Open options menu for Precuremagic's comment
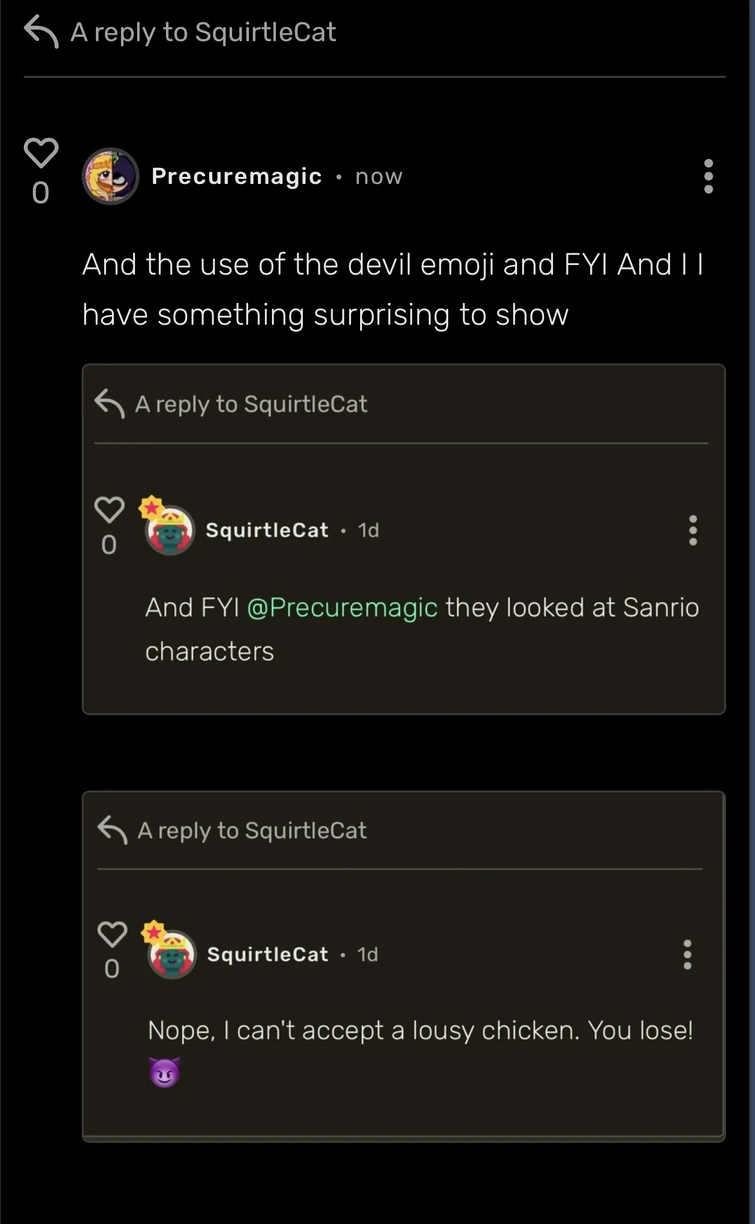 708,176
